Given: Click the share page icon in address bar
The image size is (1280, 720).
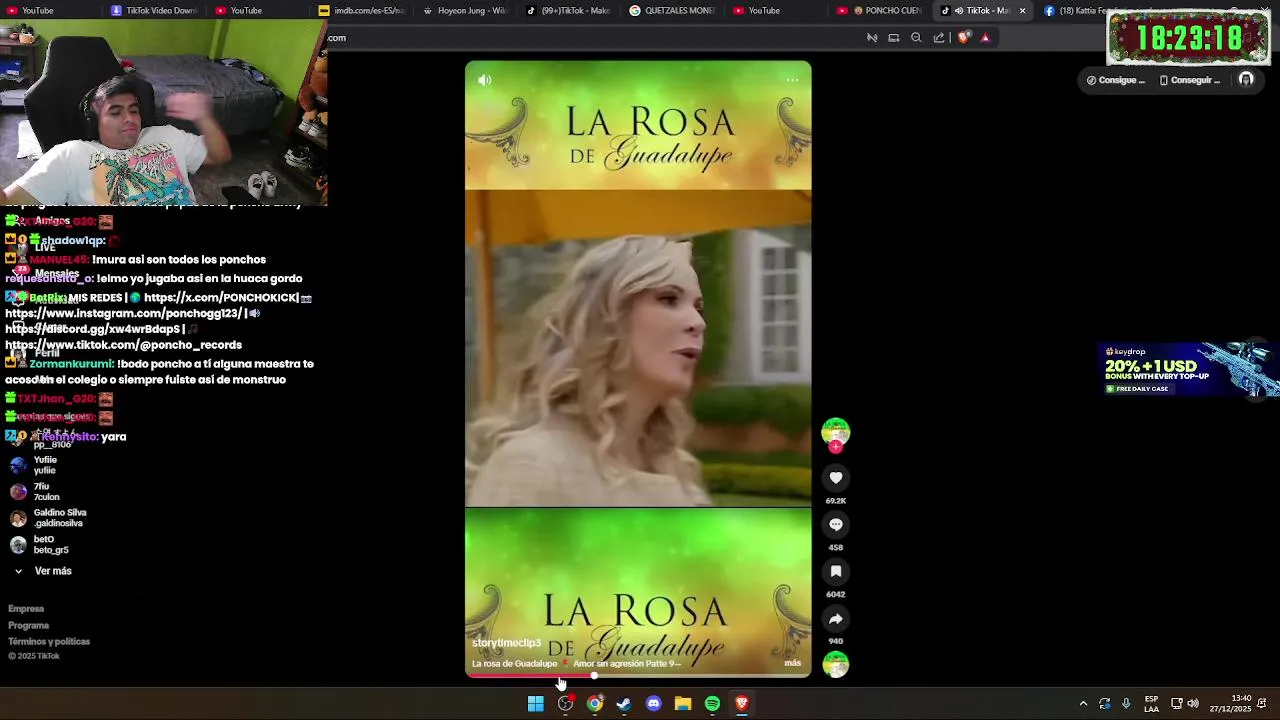Looking at the screenshot, I should 939,38.
